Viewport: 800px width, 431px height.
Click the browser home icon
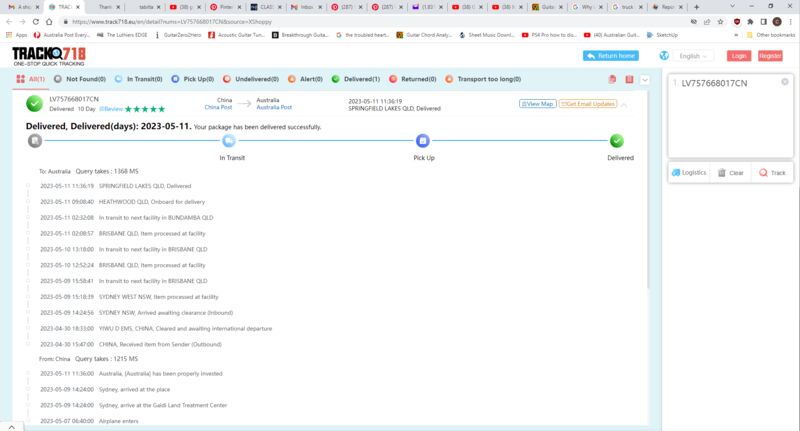tap(49, 22)
